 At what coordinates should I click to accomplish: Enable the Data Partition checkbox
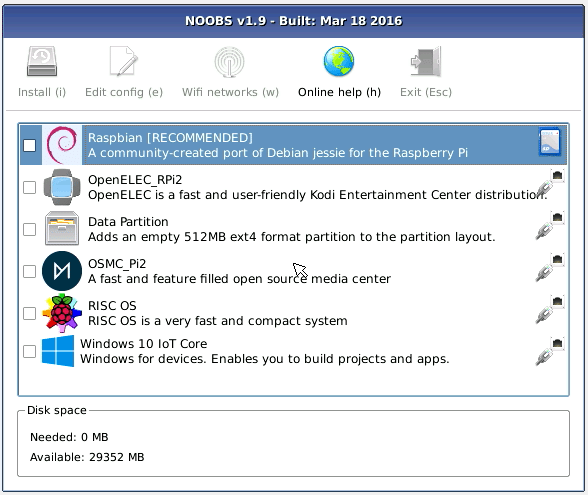30,229
